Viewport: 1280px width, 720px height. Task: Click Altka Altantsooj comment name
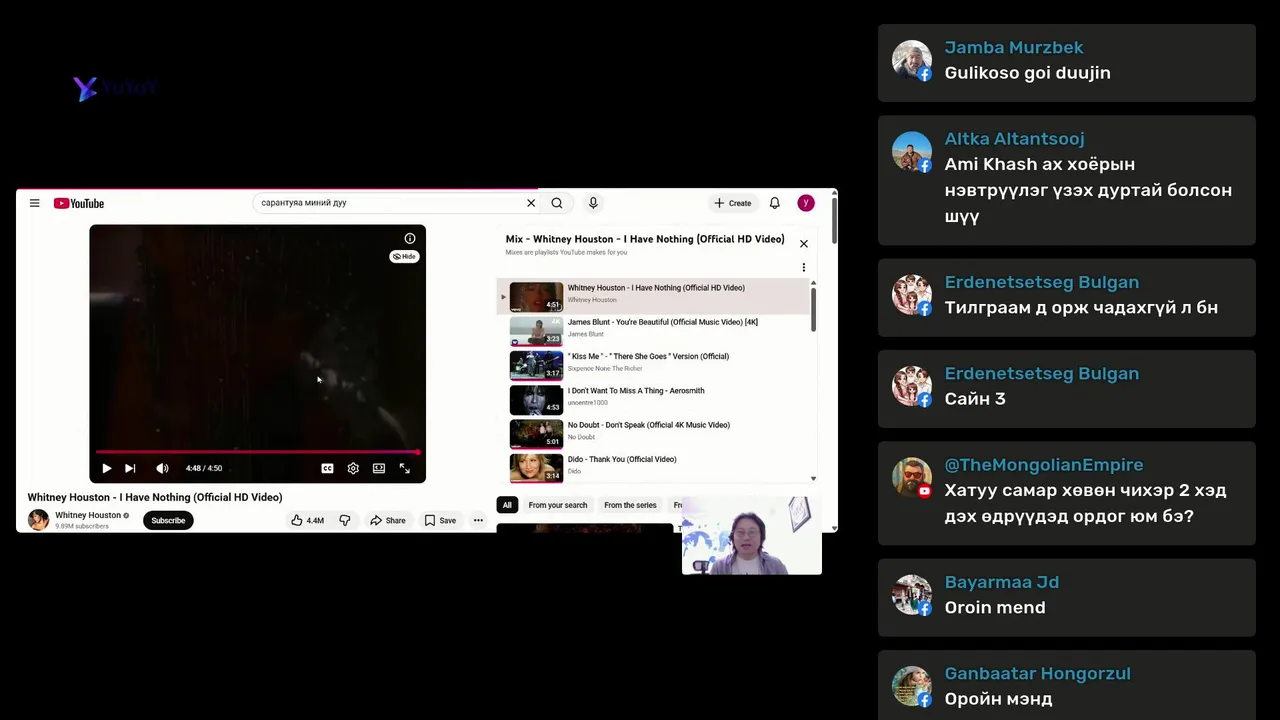click(x=1014, y=139)
